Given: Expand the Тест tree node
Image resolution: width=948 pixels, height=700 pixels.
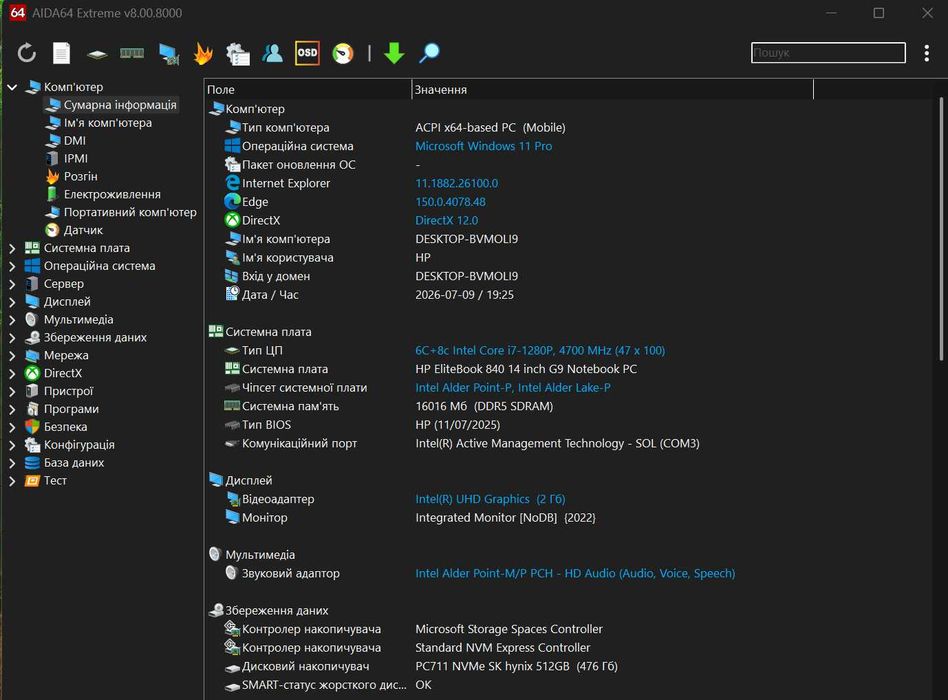Looking at the screenshot, I should 12,481.
